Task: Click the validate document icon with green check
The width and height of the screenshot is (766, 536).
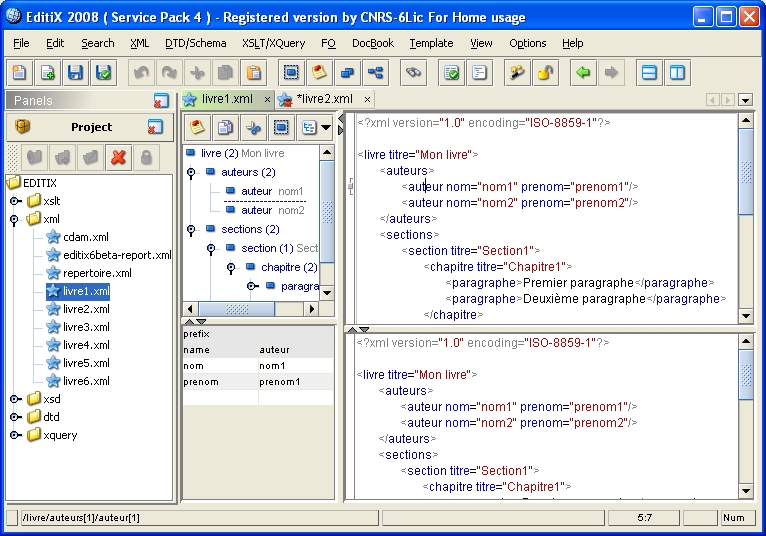Action: tap(451, 73)
